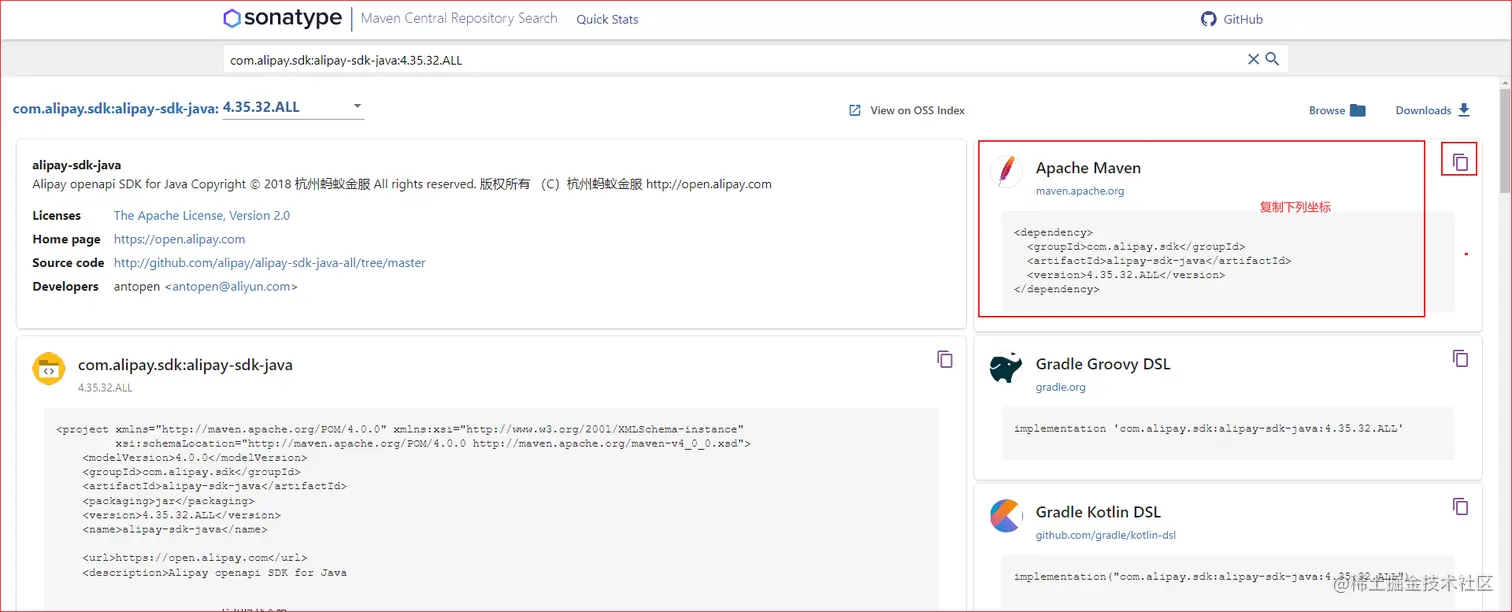The height and width of the screenshot is (612, 1512).
Task: Open the GitHub source code link
Action: click(x=270, y=263)
